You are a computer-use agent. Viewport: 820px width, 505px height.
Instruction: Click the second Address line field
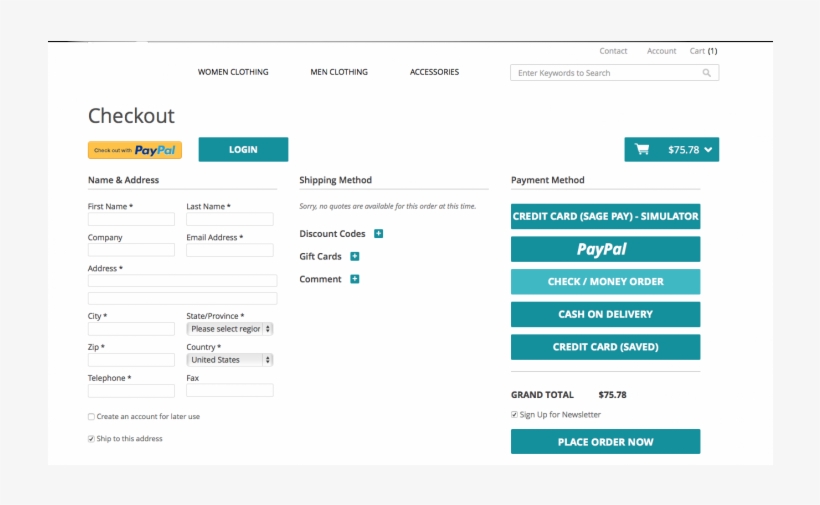(x=183, y=299)
